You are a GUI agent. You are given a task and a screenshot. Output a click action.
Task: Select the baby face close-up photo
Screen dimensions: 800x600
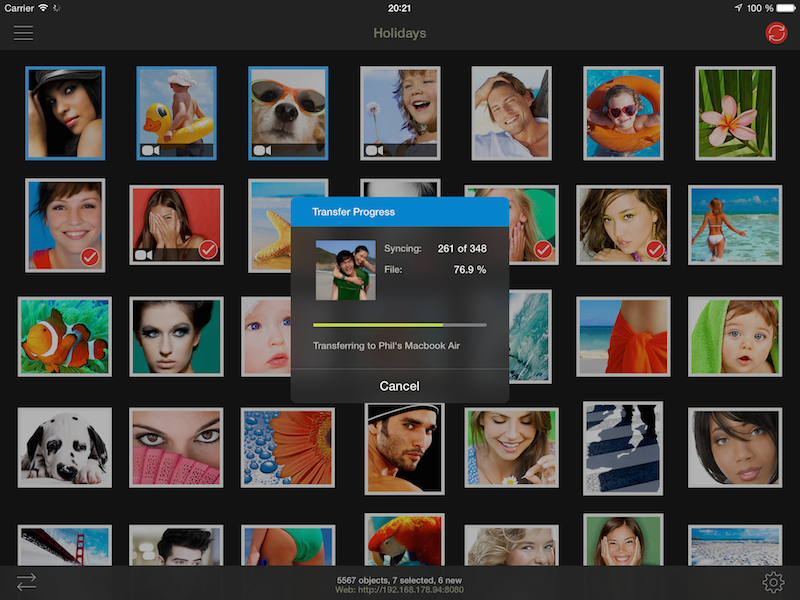pos(266,337)
